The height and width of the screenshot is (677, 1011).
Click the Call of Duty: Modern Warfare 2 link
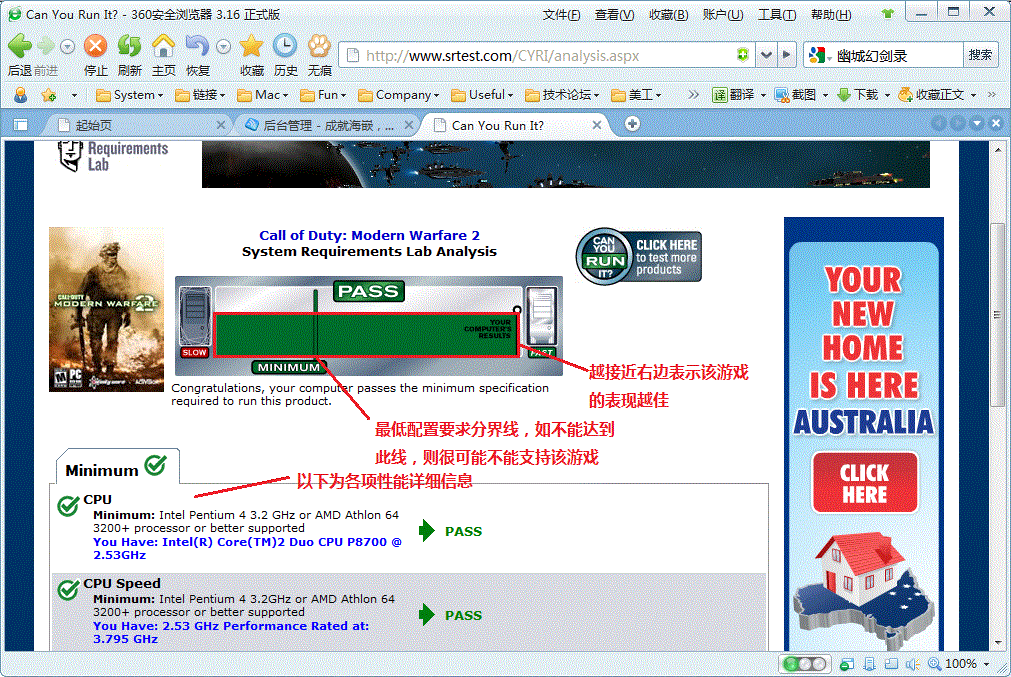click(x=369, y=235)
